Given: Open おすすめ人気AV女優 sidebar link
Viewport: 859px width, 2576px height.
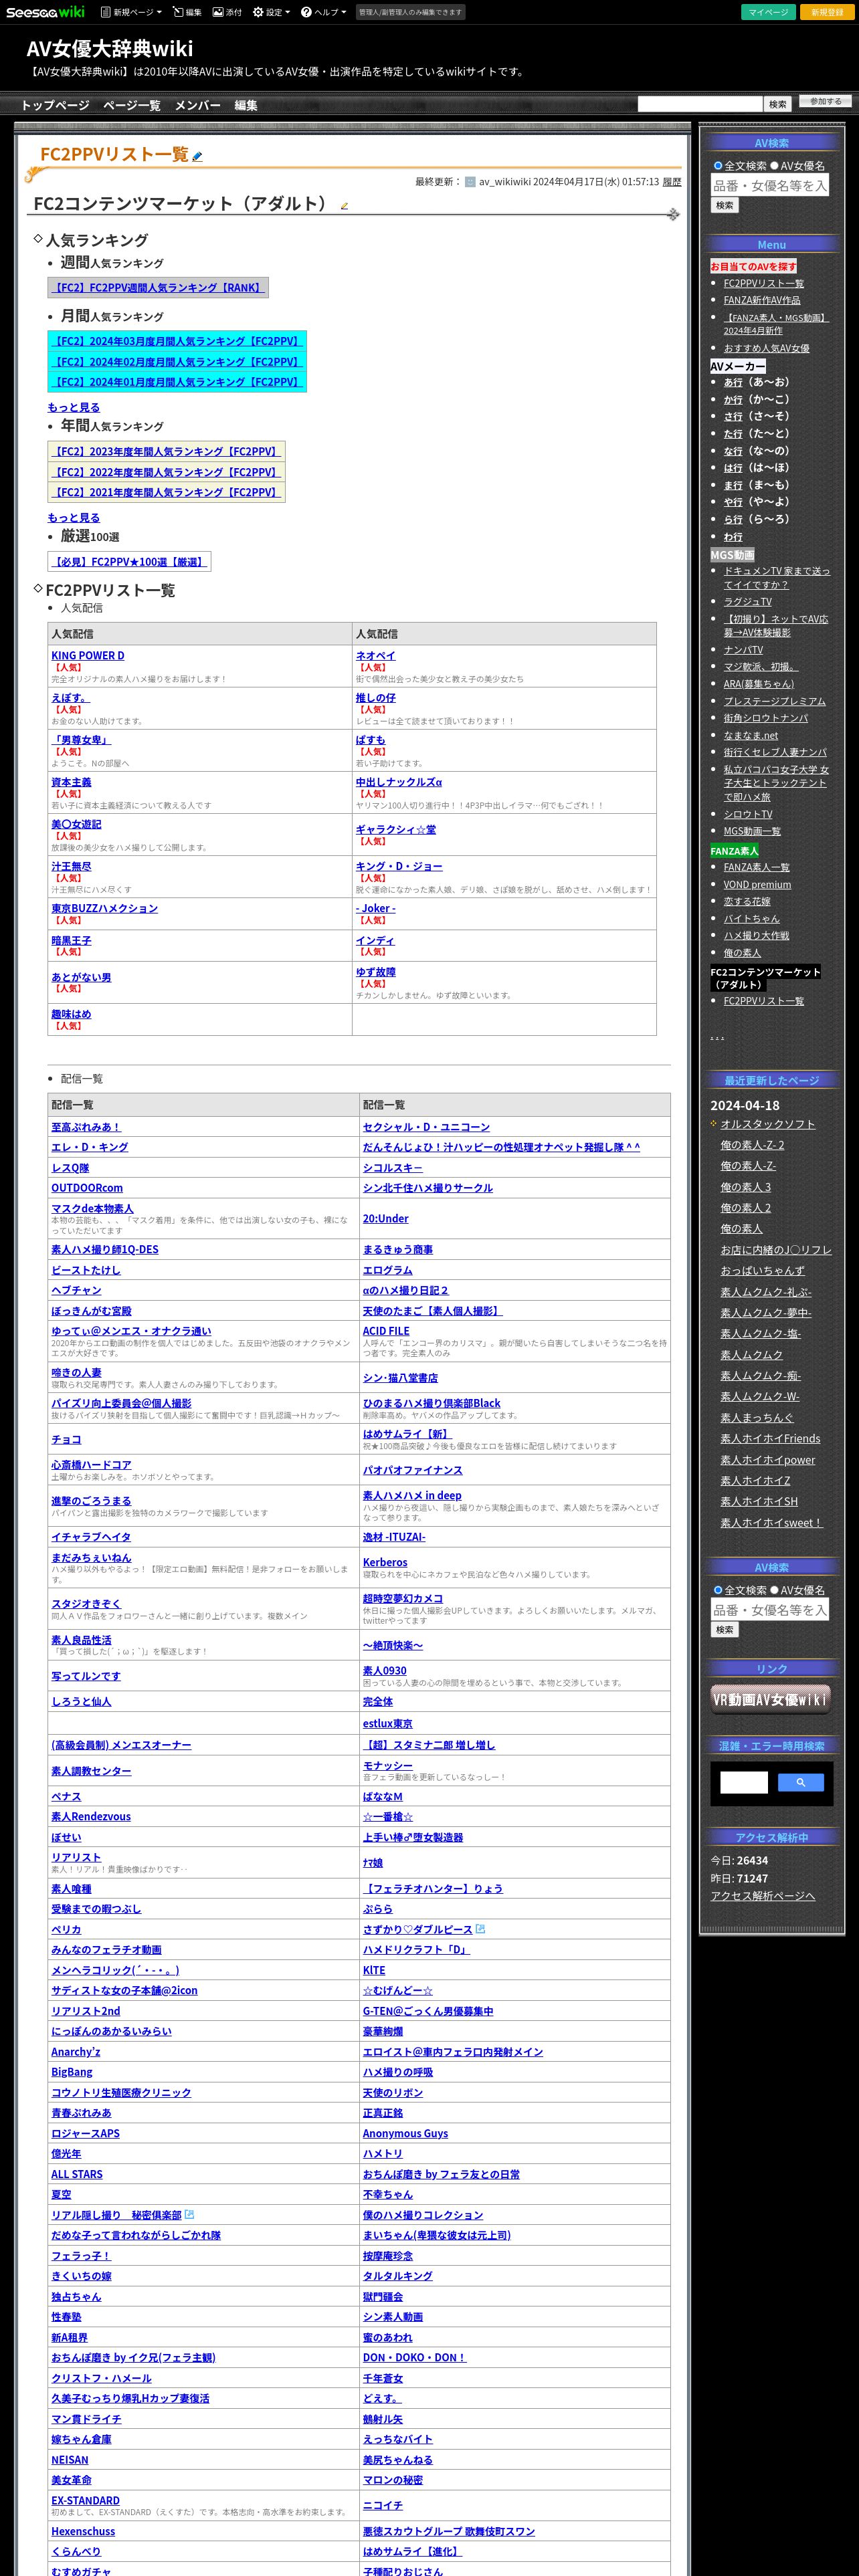Looking at the screenshot, I should pos(767,348).
